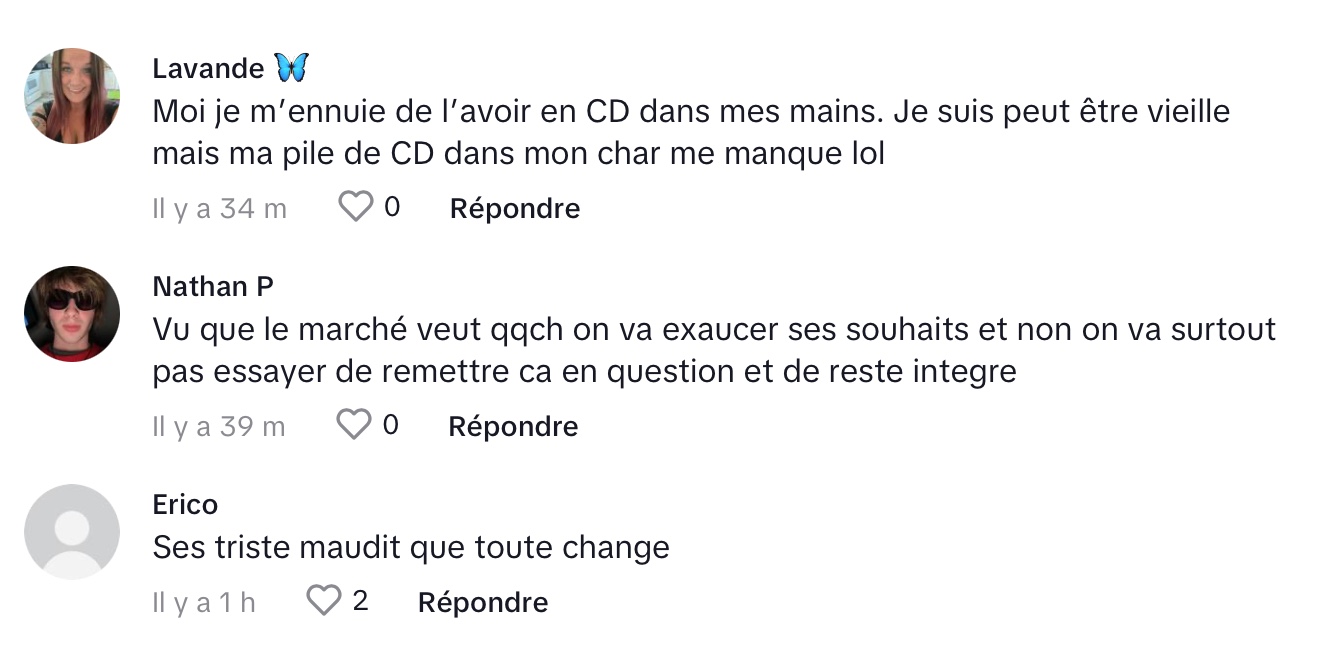Viewport: 1320px width, 650px height.
Task: Open Erico's default gray avatar
Action: pos(72,532)
